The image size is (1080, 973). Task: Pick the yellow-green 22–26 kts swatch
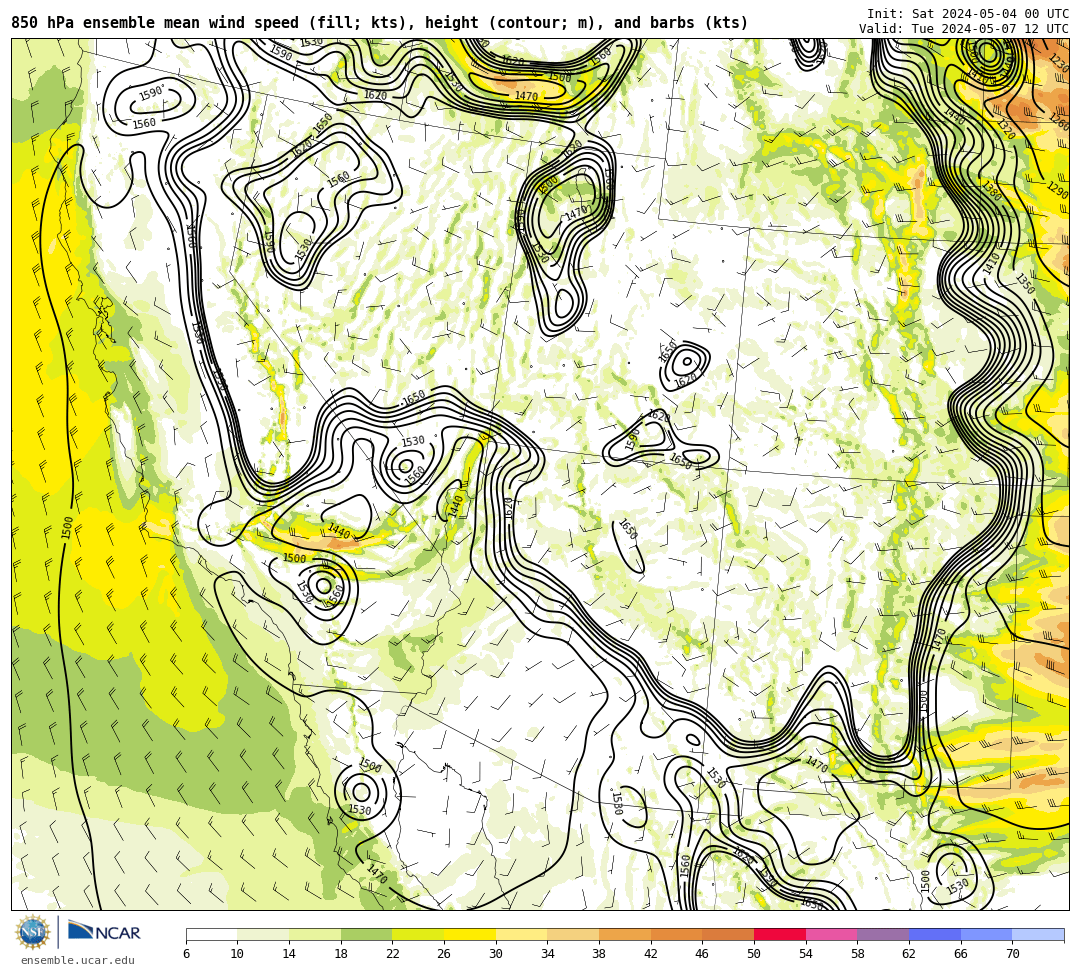pos(418,934)
